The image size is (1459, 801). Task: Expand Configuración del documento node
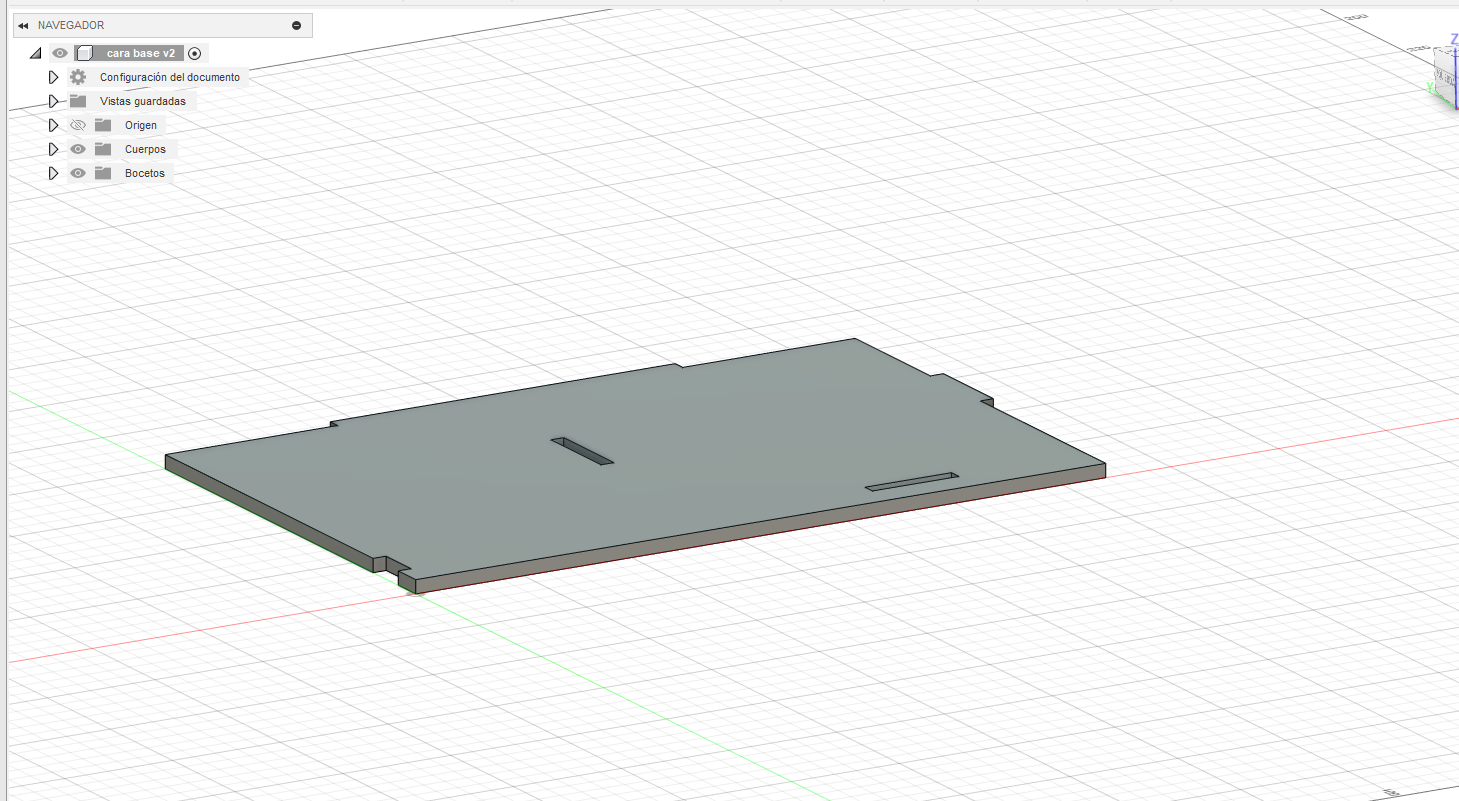(x=54, y=77)
